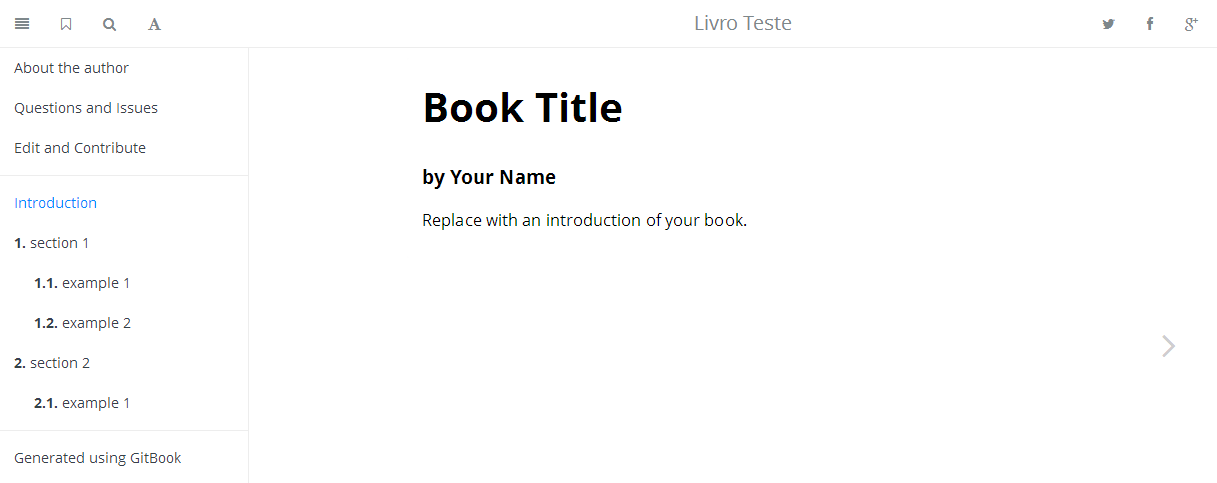The image size is (1217, 483).
Task: Share on Google Plus icon
Action: pyautogui.click(x=1191, y=24)
